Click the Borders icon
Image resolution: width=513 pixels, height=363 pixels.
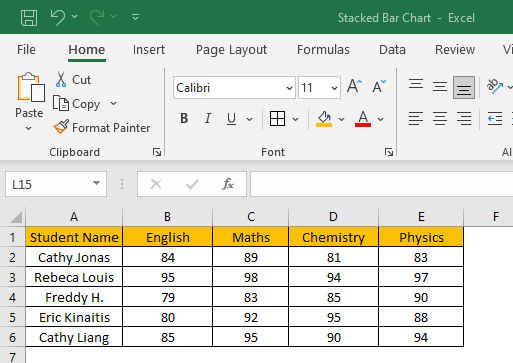(x=277, y=118)
